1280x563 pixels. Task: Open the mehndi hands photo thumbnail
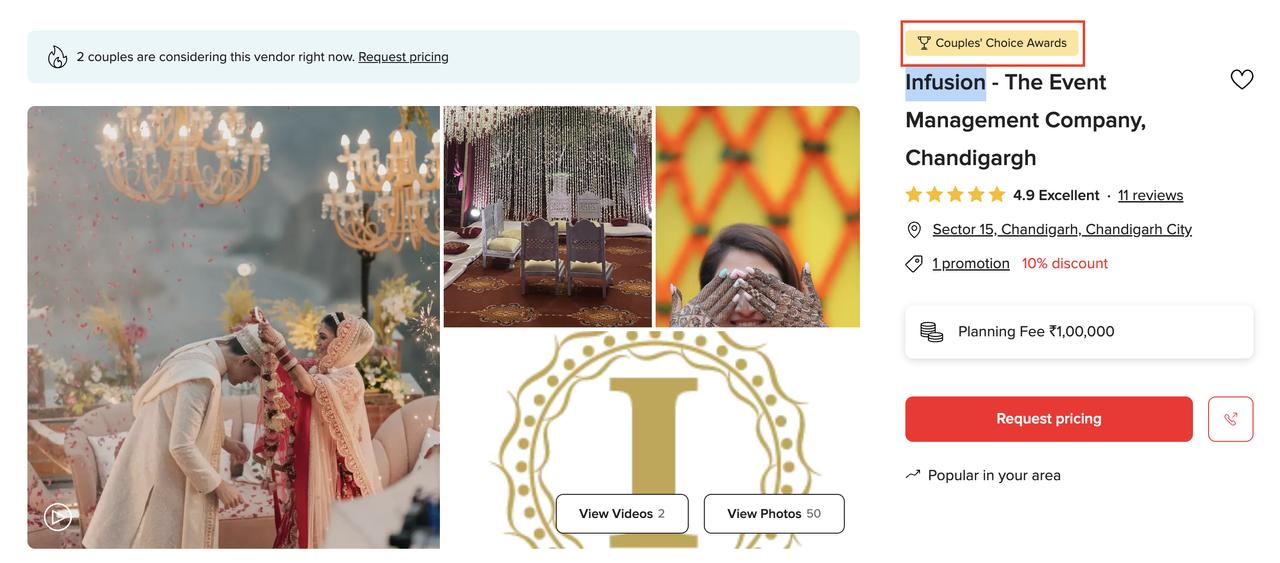(758, 217)
